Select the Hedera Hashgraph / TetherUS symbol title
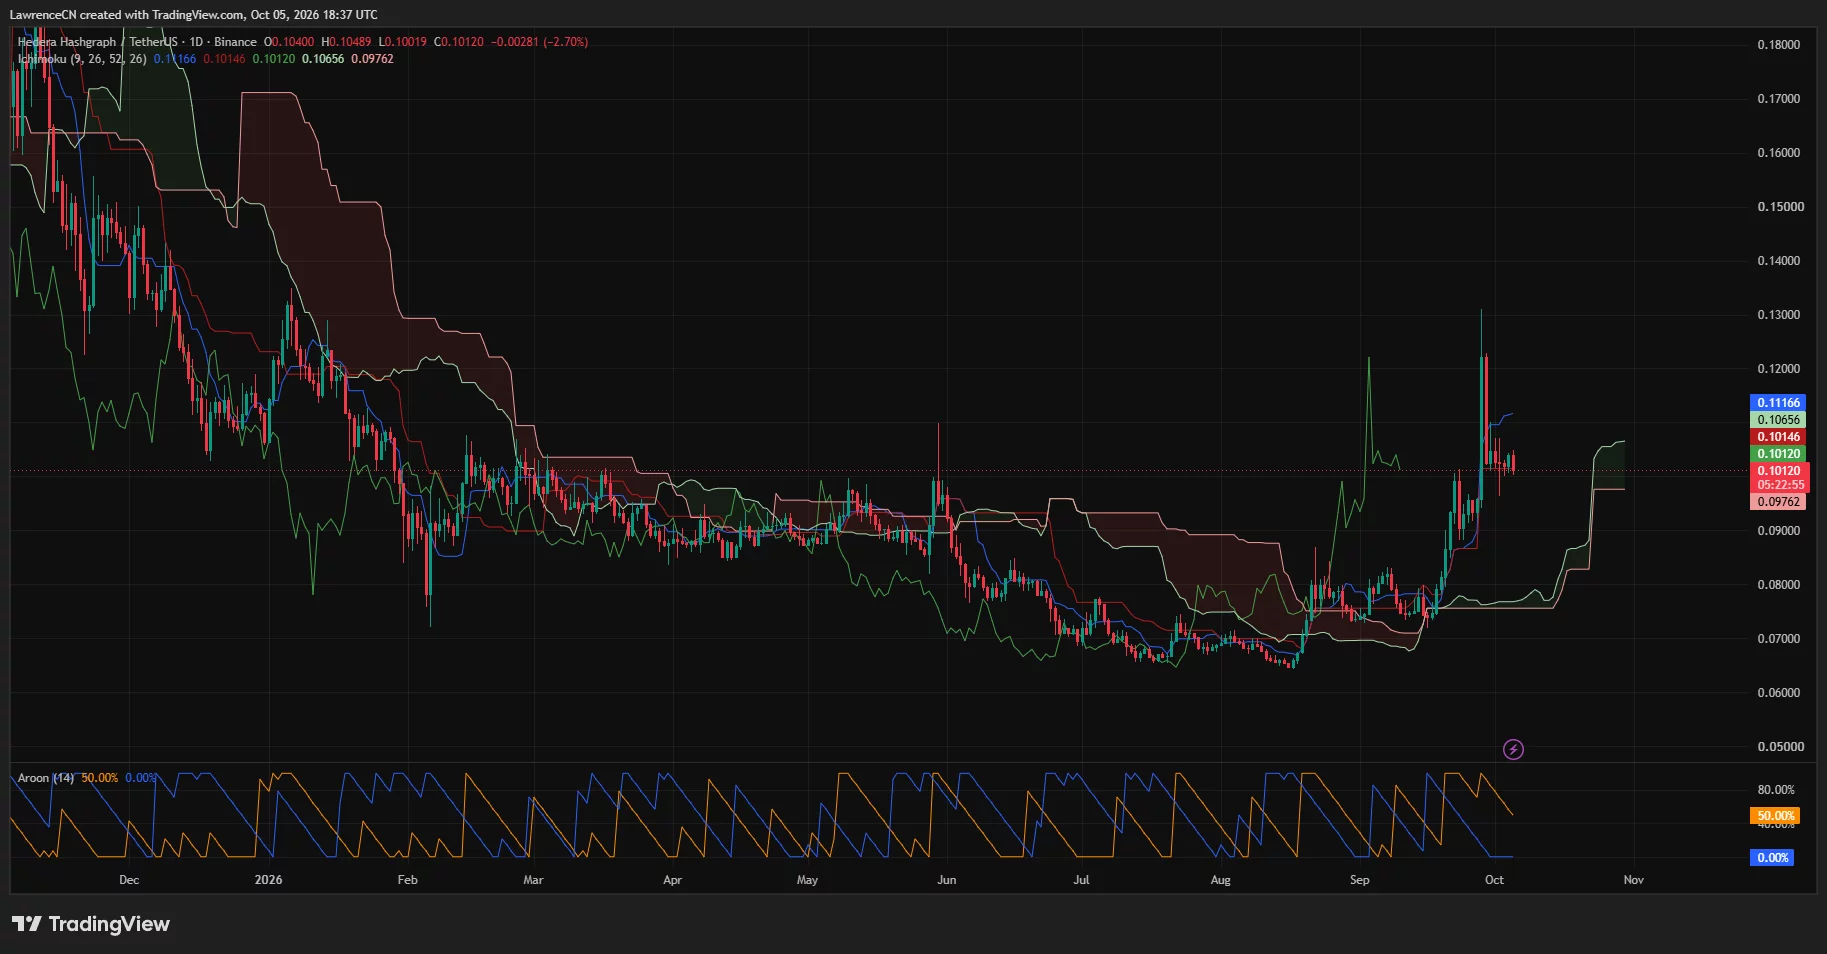 pos(97,42)
